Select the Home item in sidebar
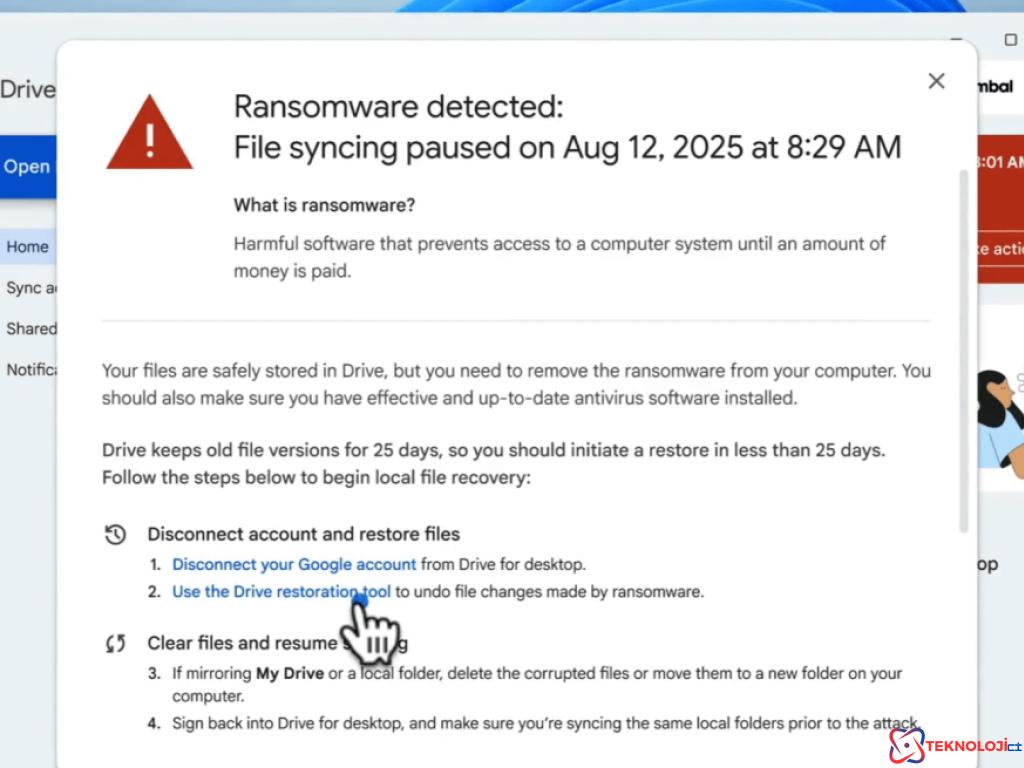 pos(27,247)
